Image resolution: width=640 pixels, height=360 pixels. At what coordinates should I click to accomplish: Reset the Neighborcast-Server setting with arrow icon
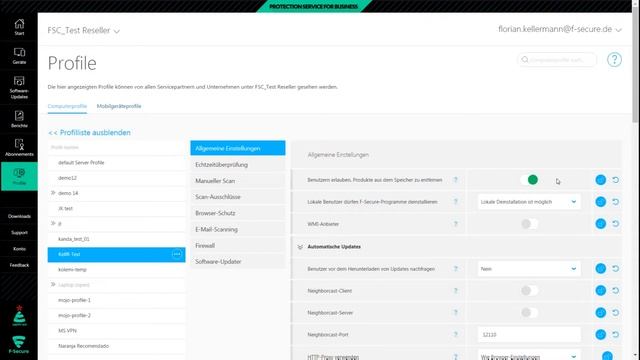pos(616,313)
